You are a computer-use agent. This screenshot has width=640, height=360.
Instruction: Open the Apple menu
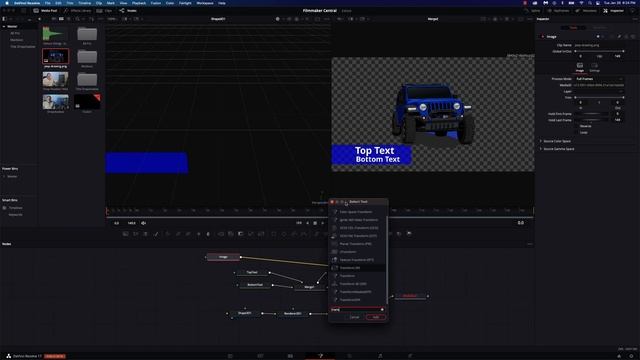7,3
